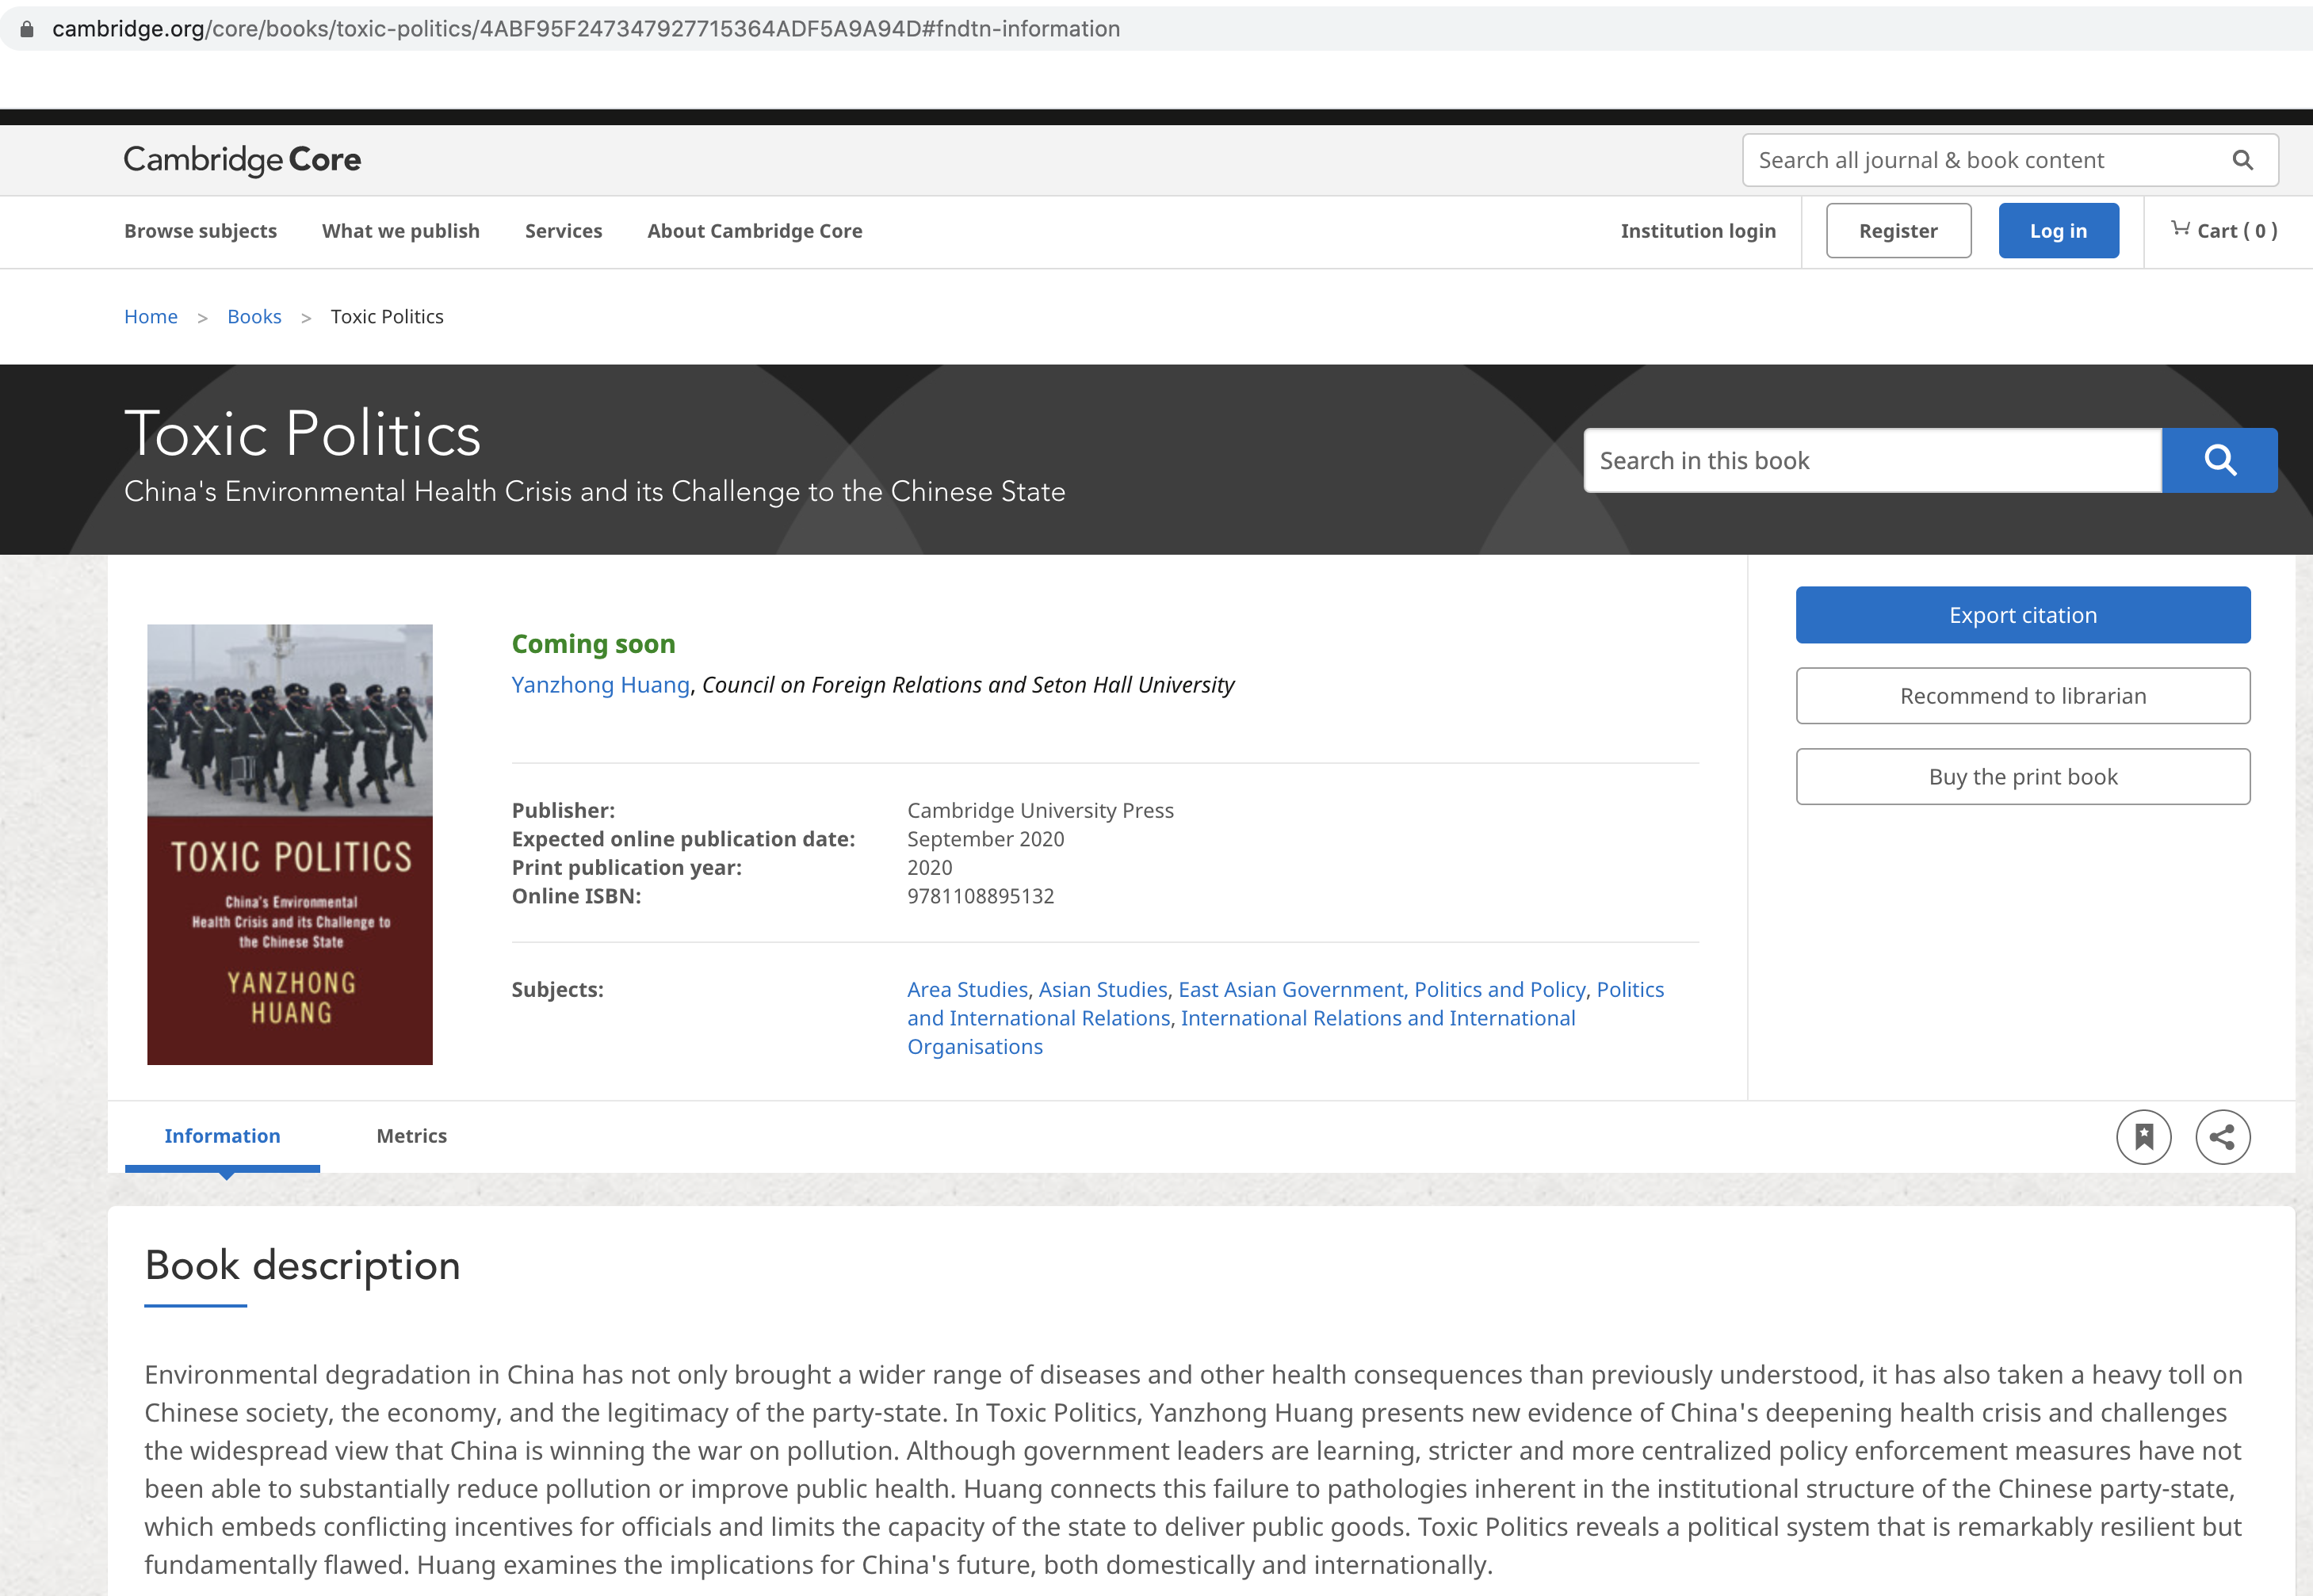2313x1596 pixels.
Task: Bookmark this book with the bookmark icon
Action: point(2143,1137)
